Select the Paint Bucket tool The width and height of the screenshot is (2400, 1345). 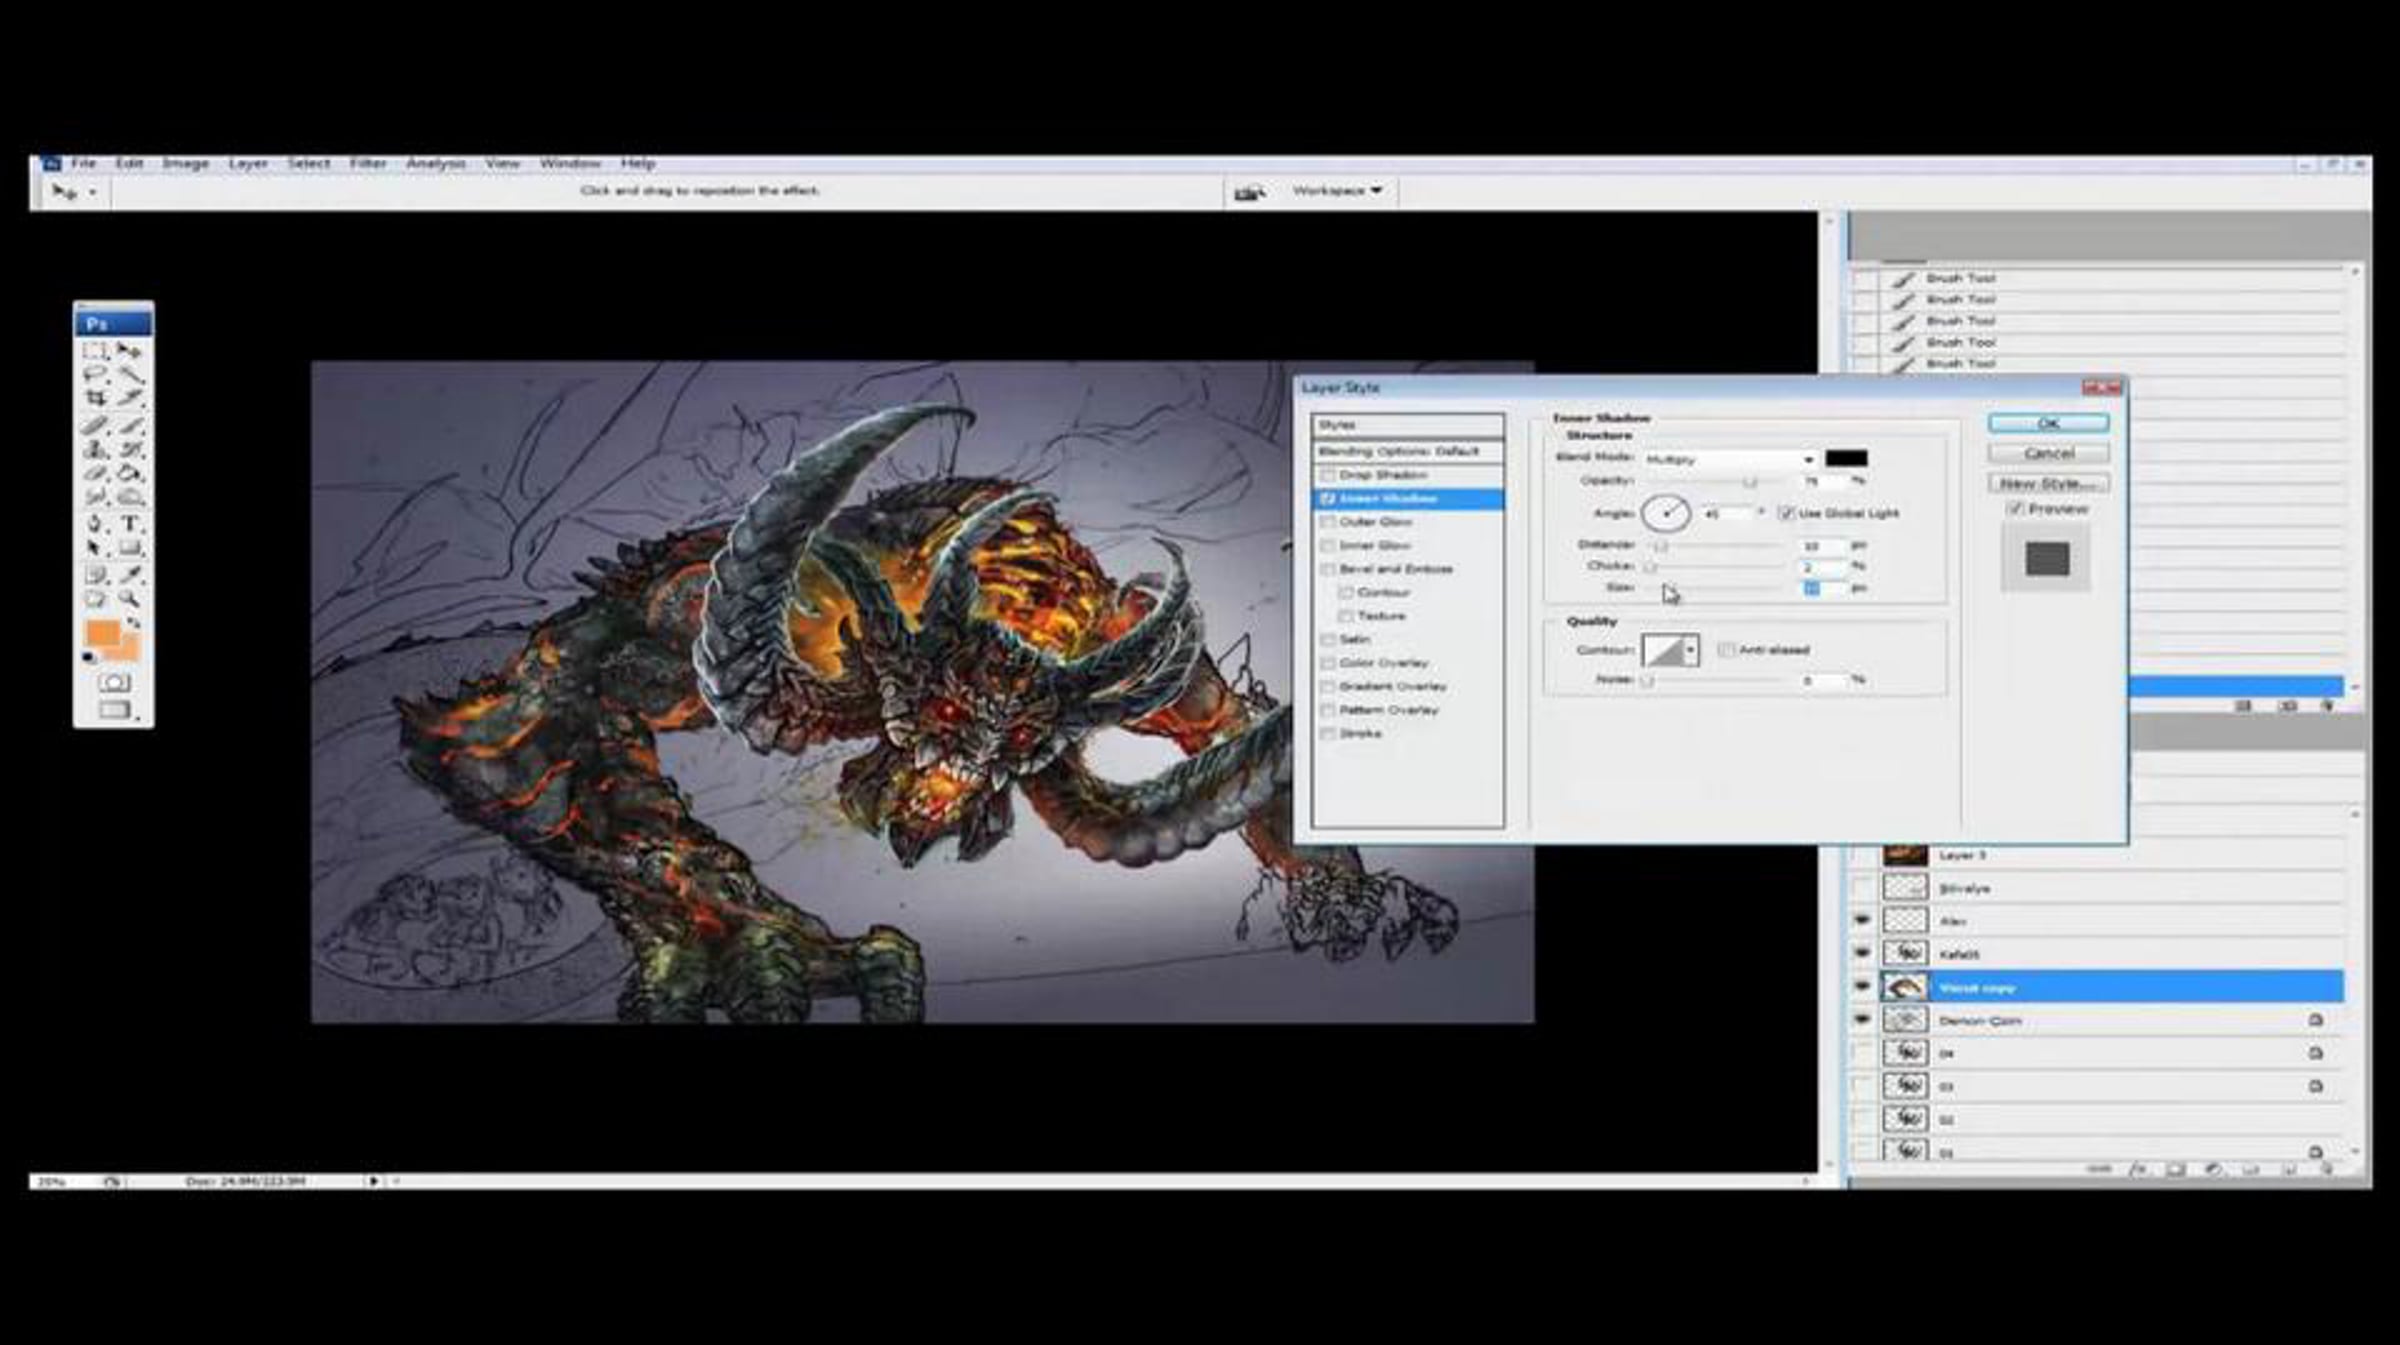(x=130, y=473)
